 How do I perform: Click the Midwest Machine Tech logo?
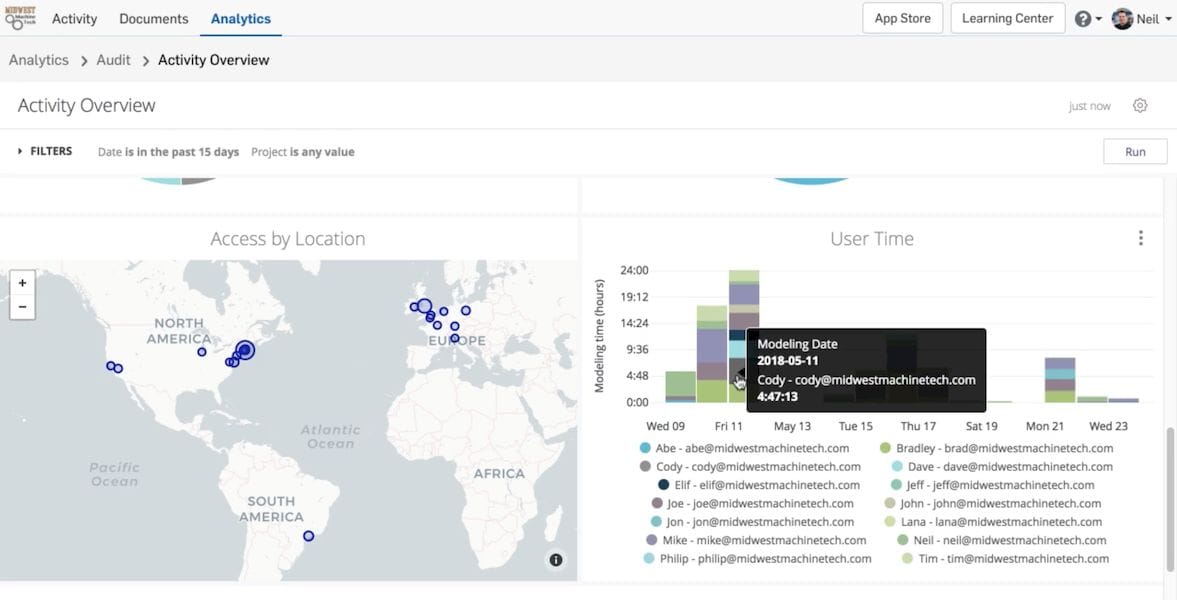21,18
